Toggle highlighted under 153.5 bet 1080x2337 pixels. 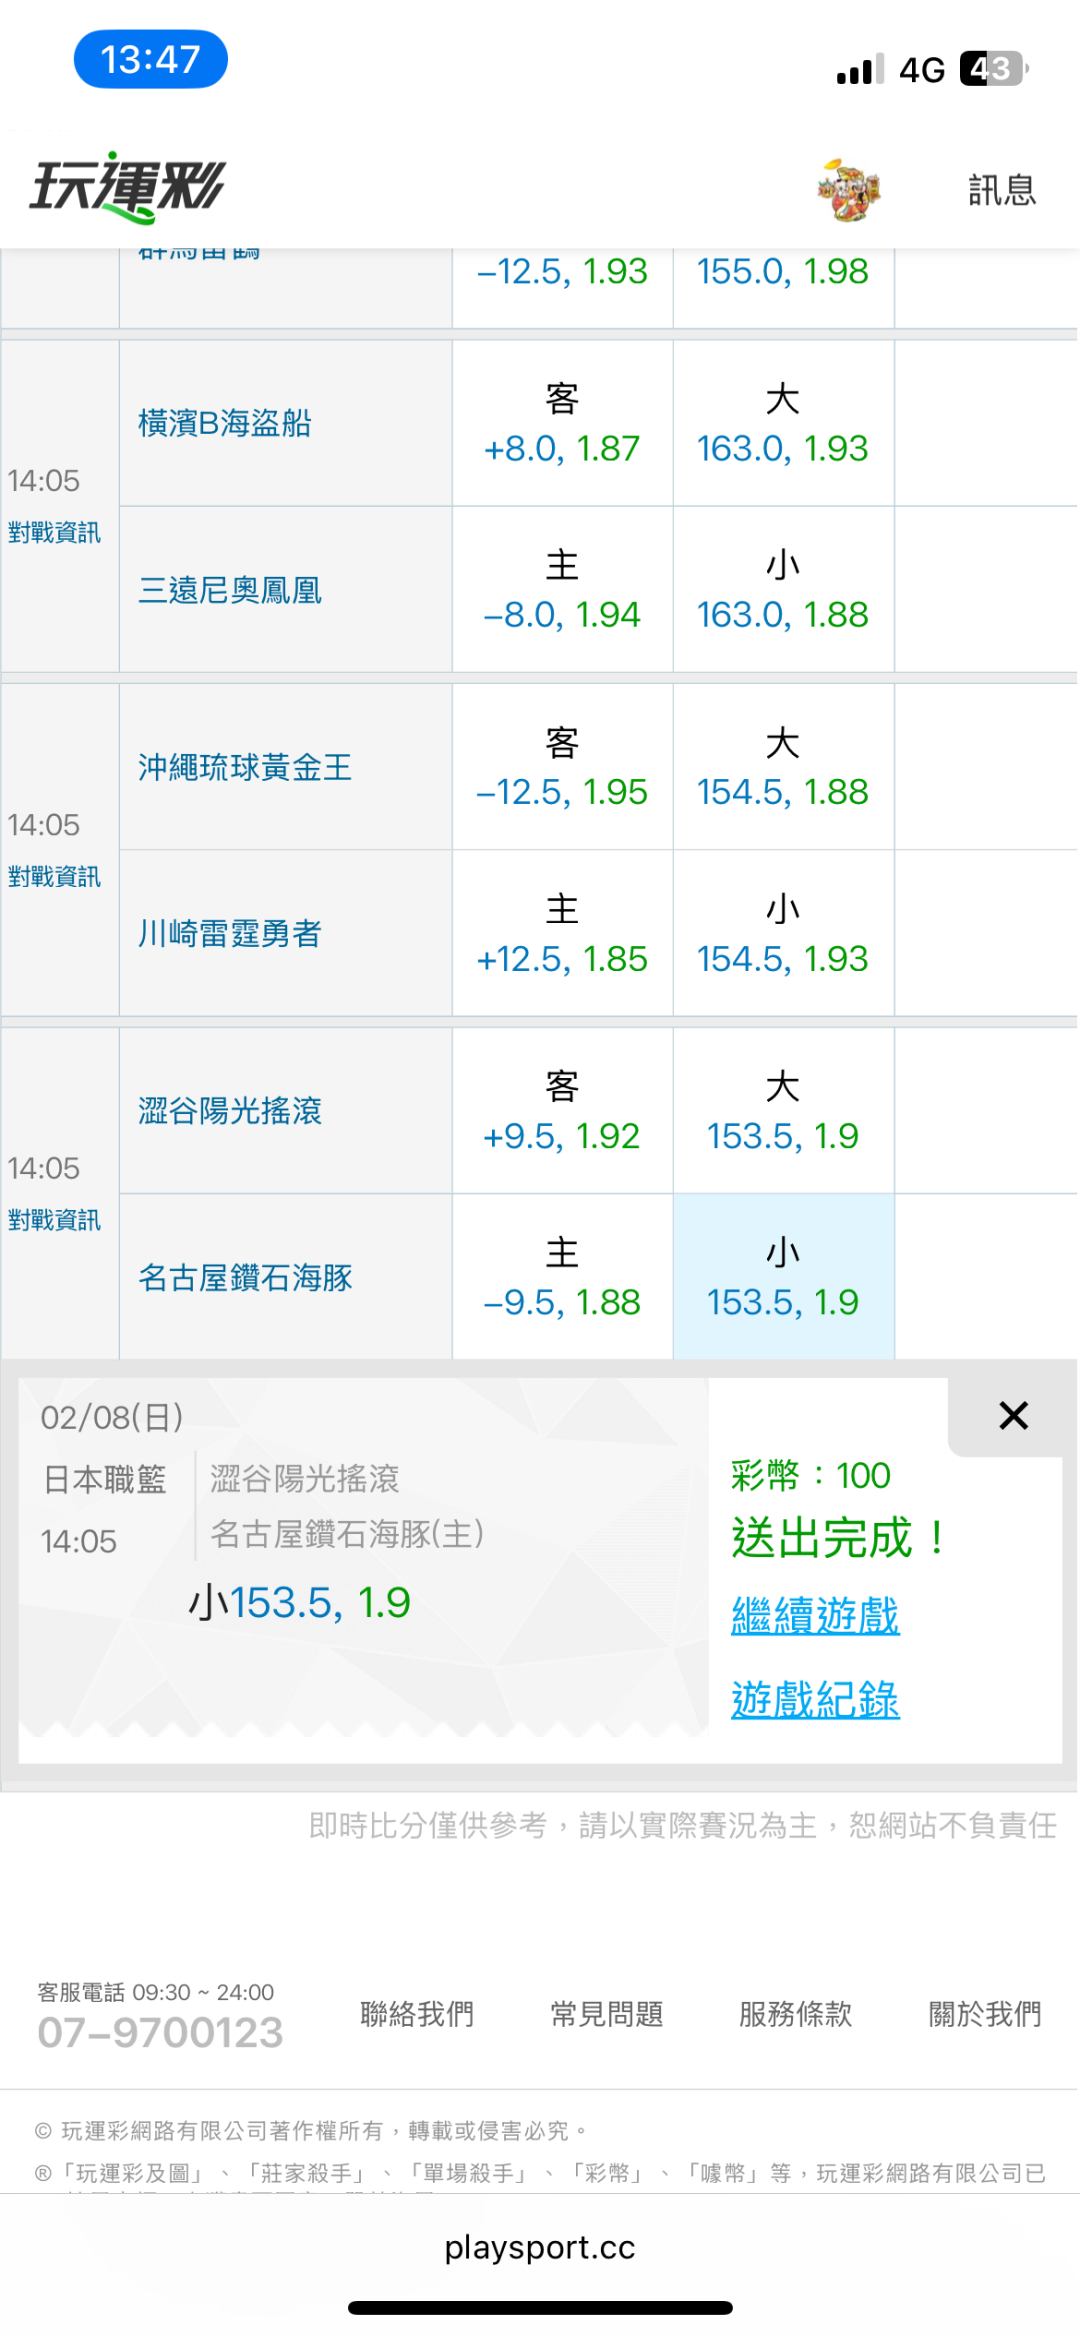click(x=783, y=1277)
